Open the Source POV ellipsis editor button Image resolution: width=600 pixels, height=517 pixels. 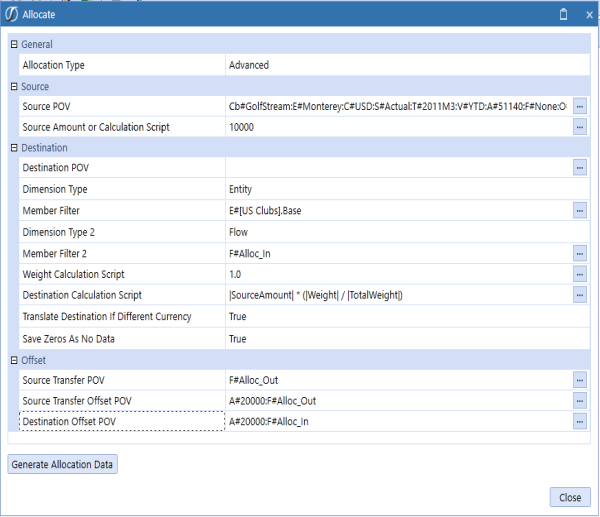click(x=579, y=106)
